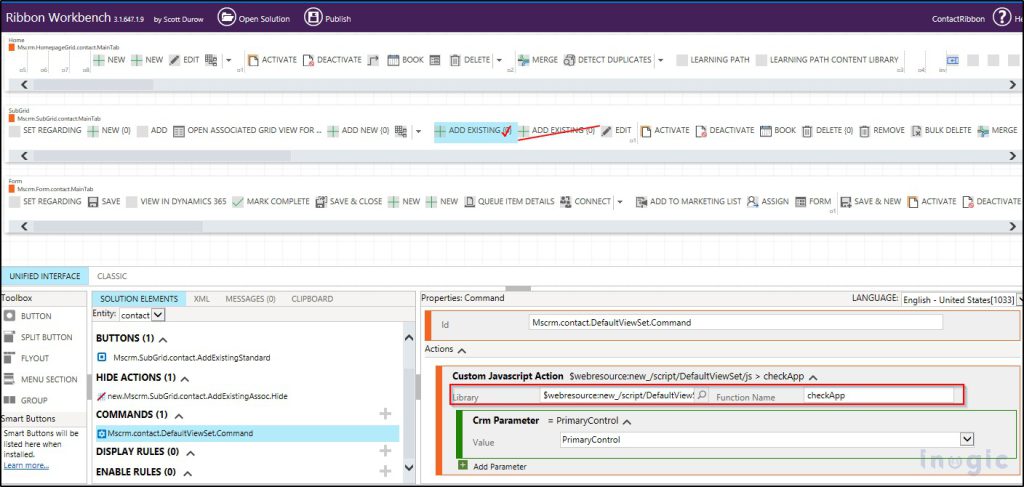Click the Open Solution folder icon
Screen dimensions: 1024x487
click(227, 17)
